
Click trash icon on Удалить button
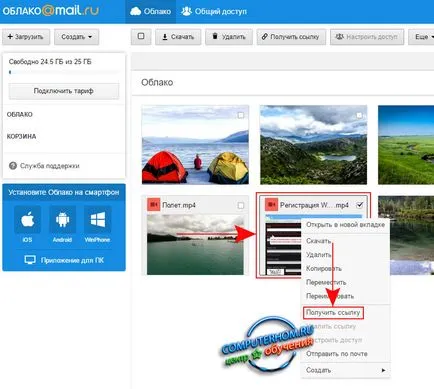[215, 36]
